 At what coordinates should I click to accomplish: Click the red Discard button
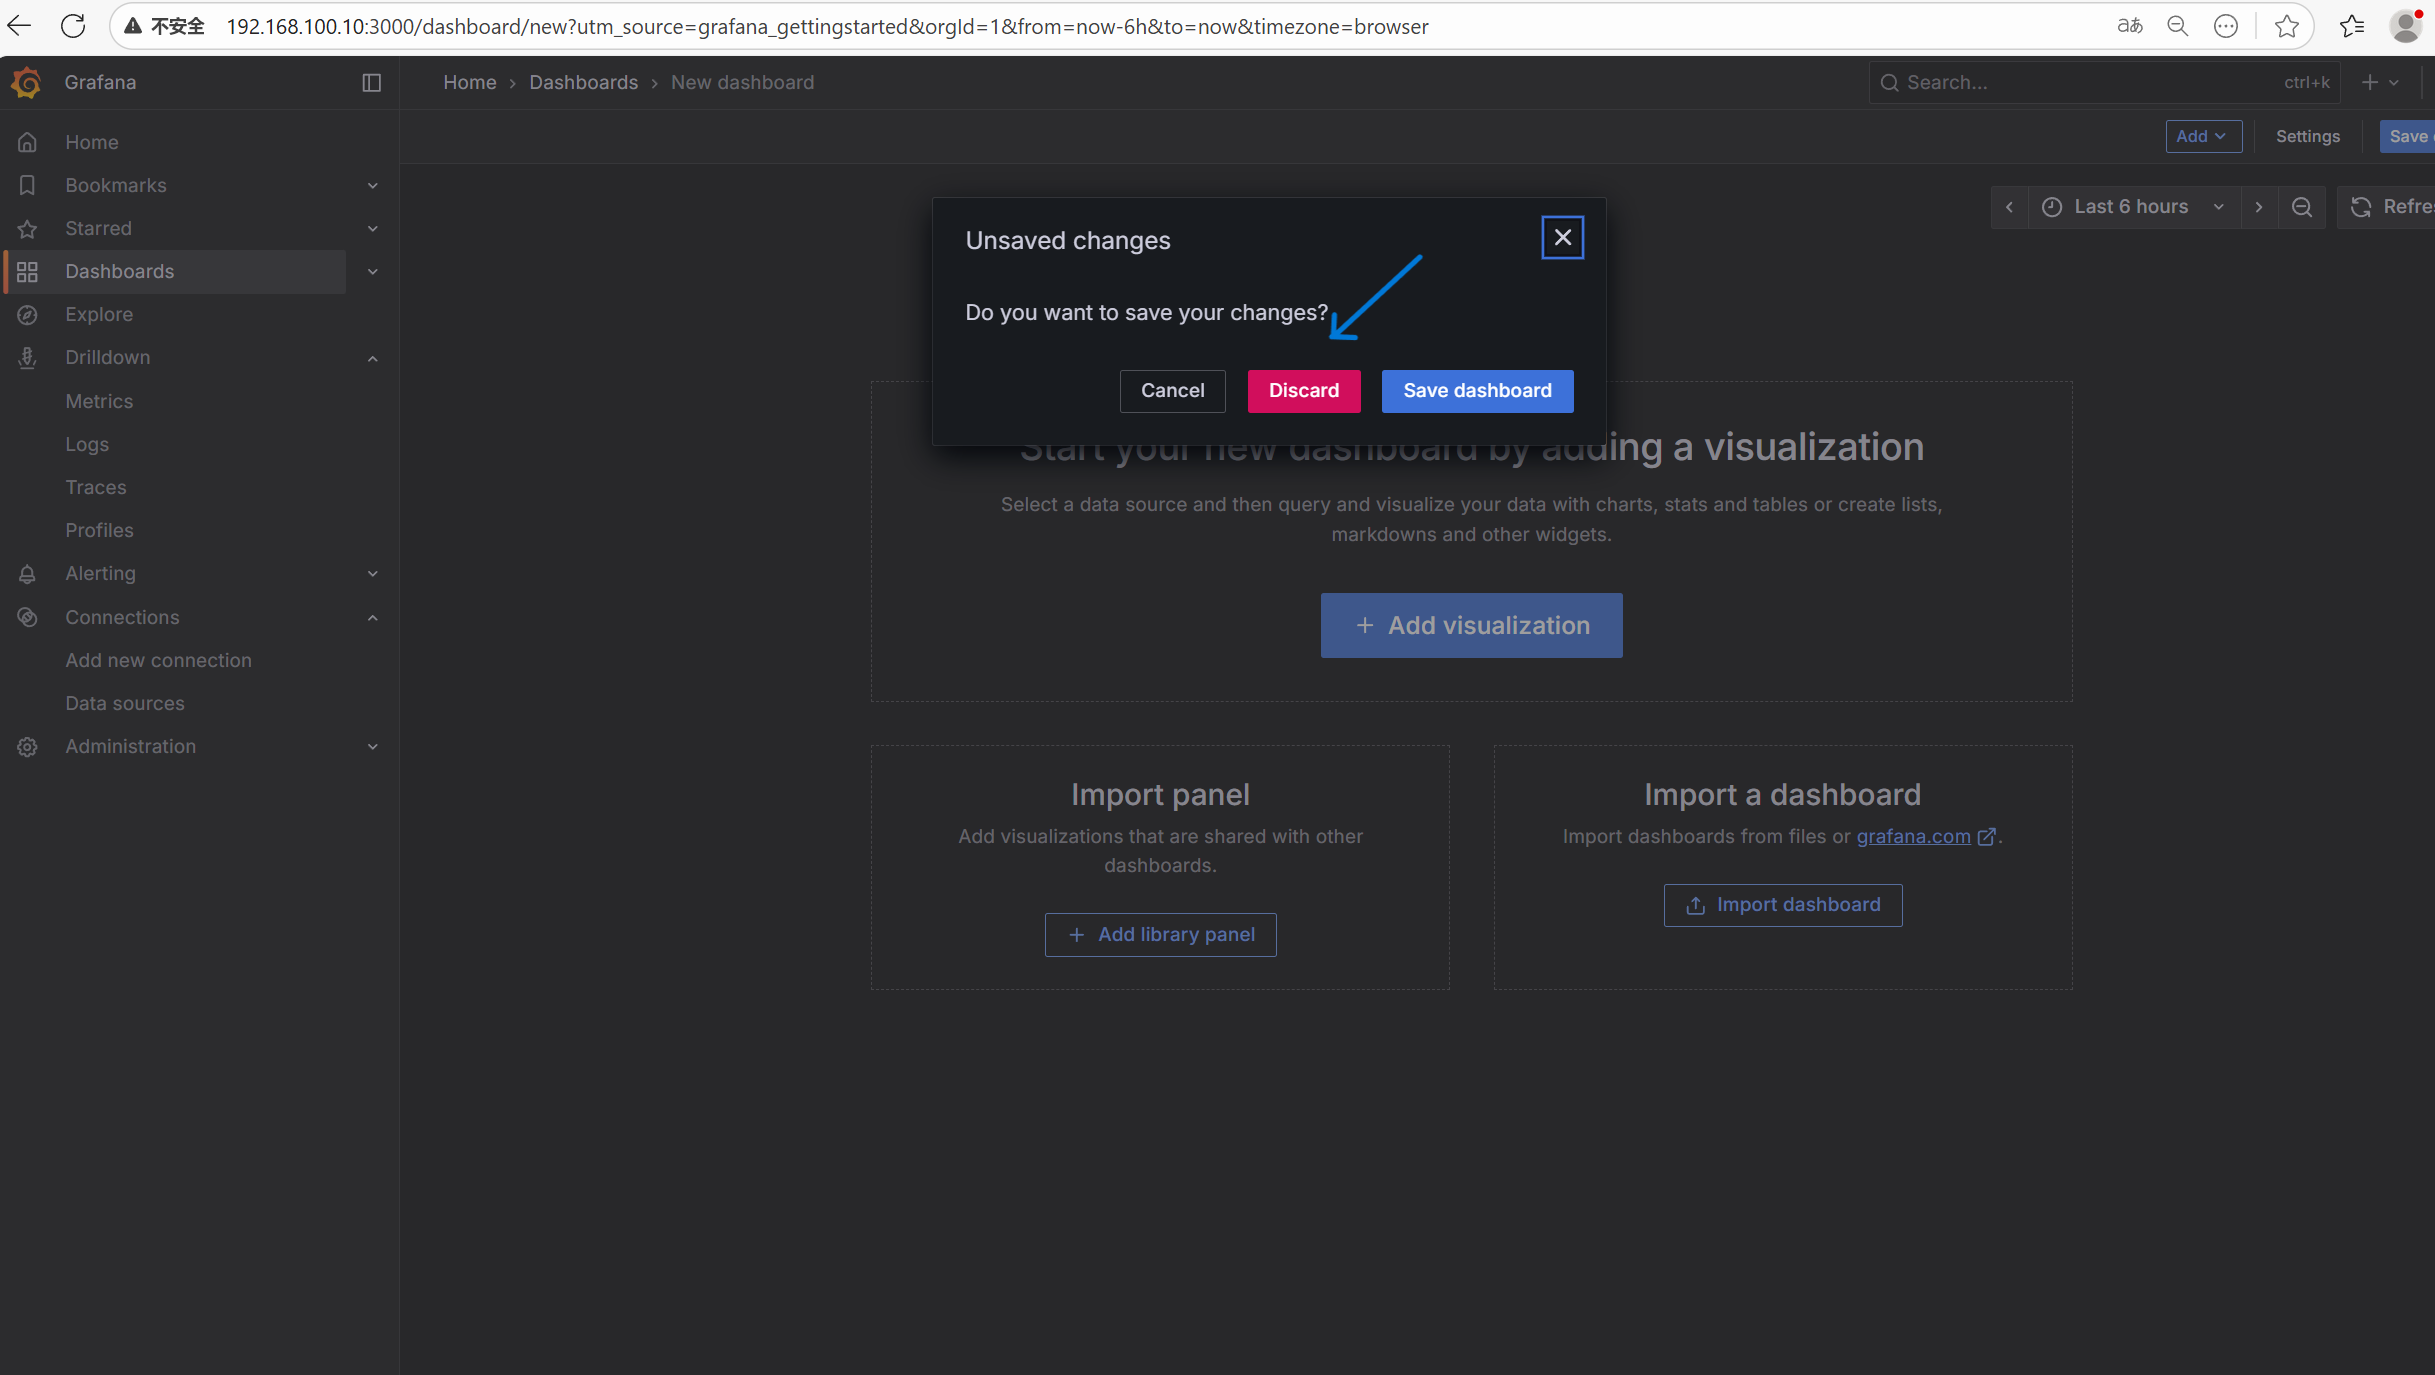[x=1303, y=391]
